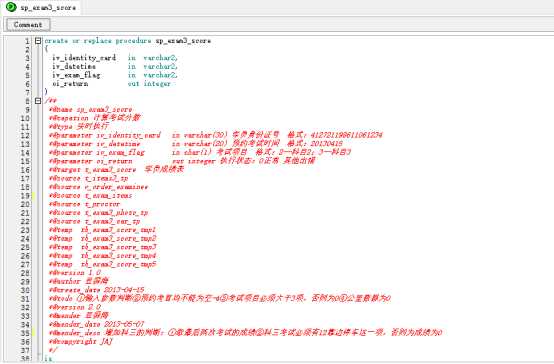
Task: Click the iv_exam_flag parameter declaration
Action: click(115, 75)
